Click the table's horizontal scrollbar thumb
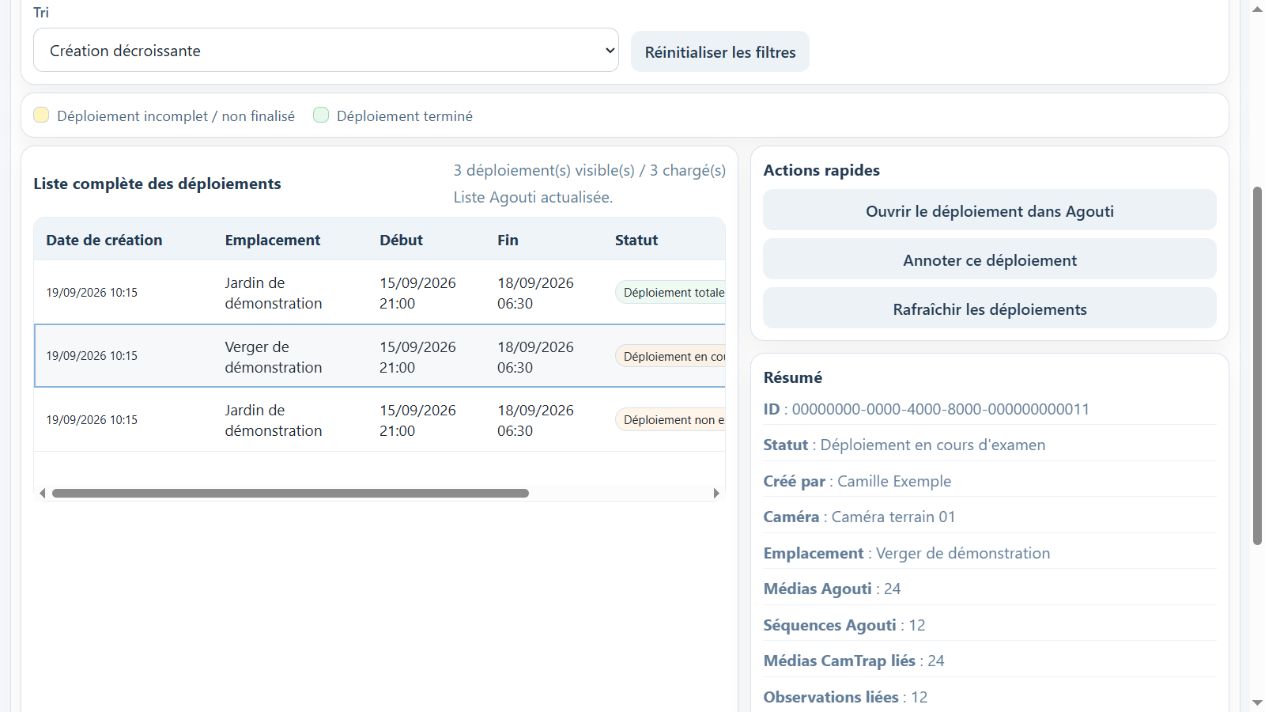The width and height of the screenshot is (1265, 712). coord(290,493)
